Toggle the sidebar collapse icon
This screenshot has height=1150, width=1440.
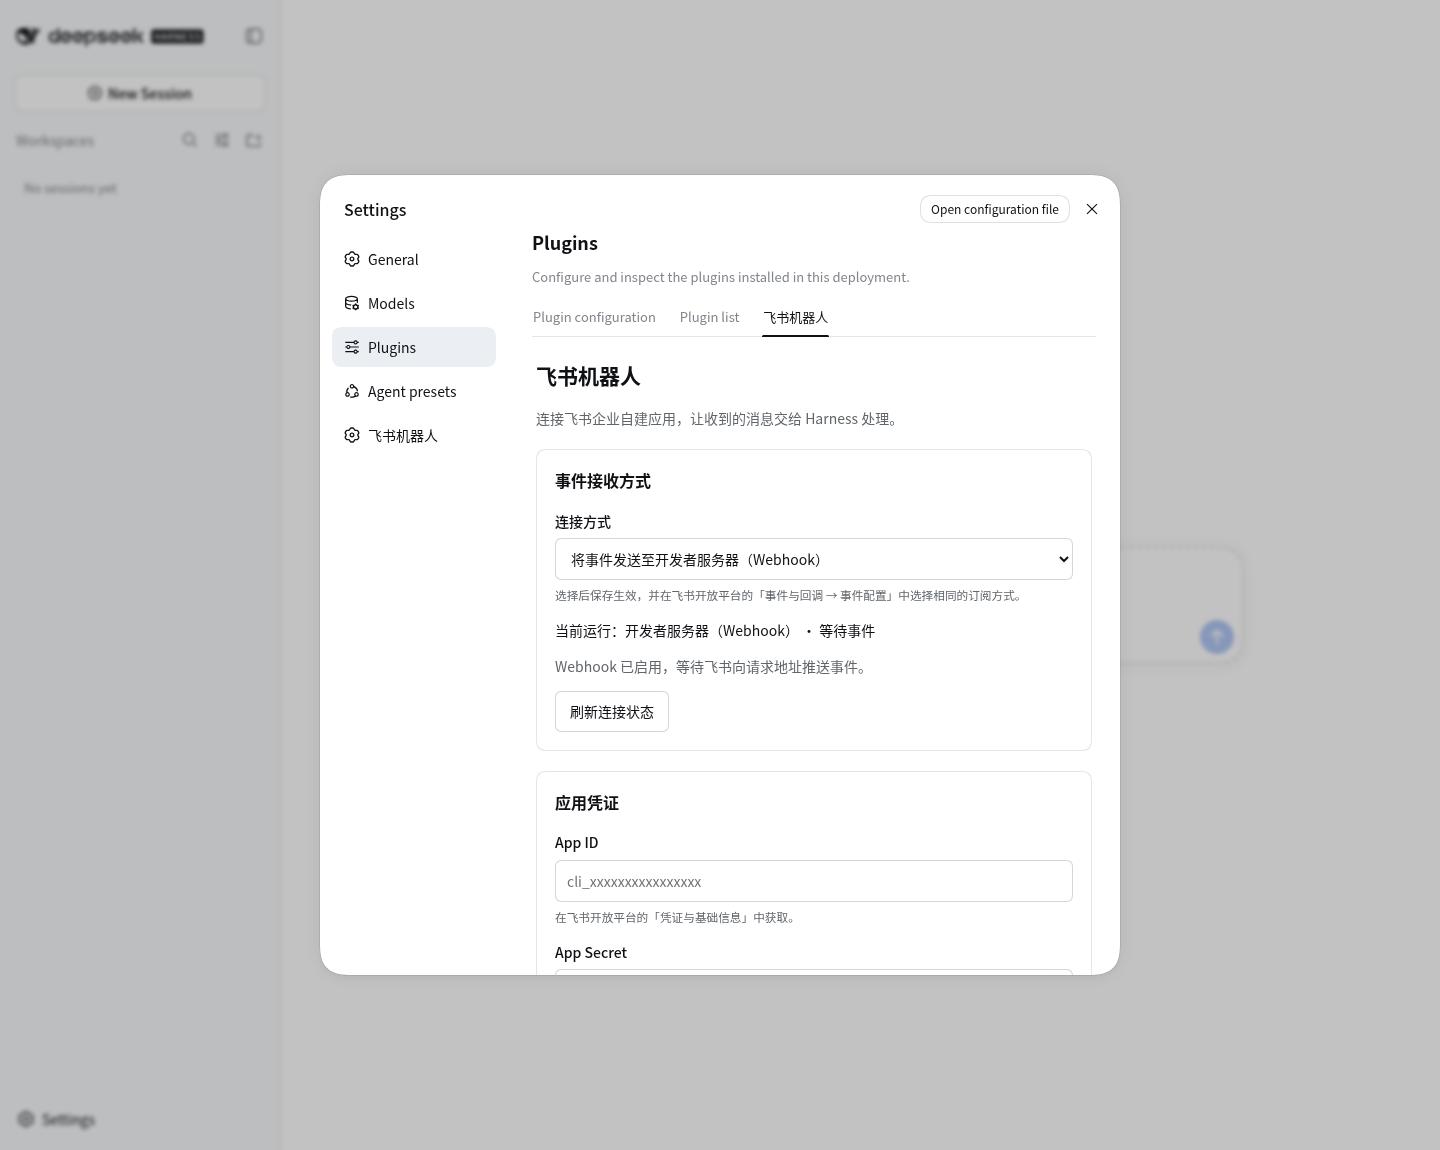(x=254, y=36)
